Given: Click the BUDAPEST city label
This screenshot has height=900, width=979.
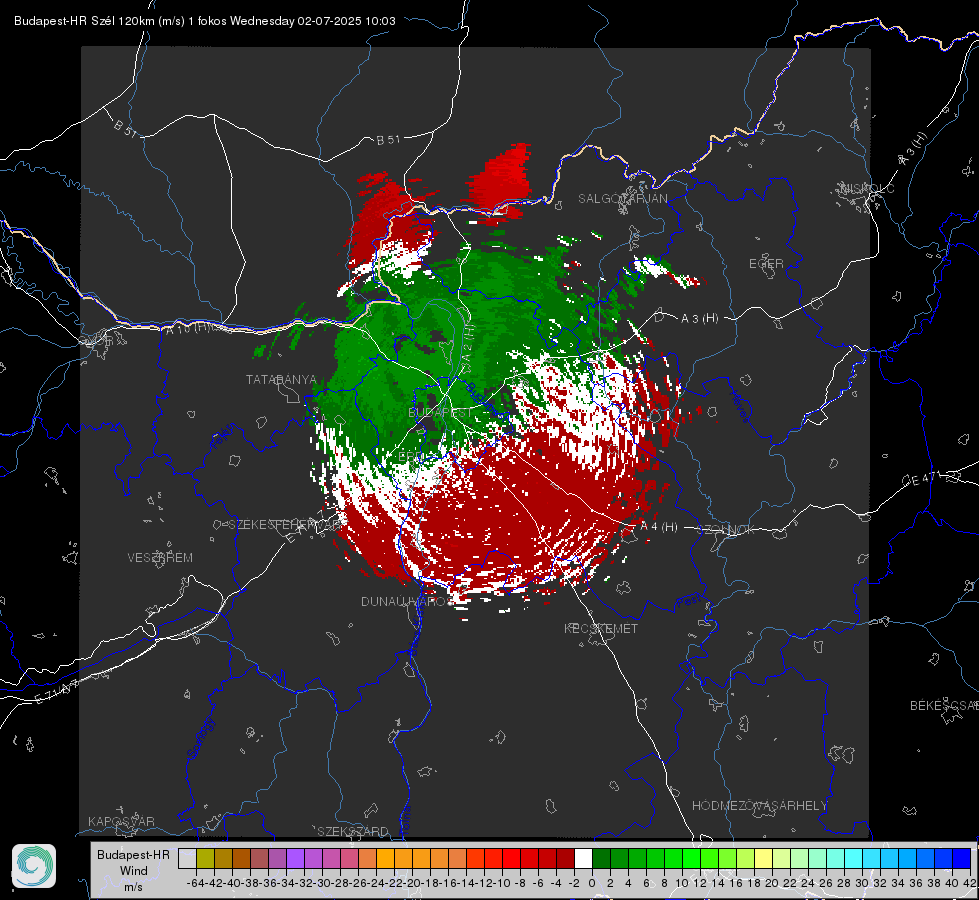Looking at the screenshot, I should [441, 413].
